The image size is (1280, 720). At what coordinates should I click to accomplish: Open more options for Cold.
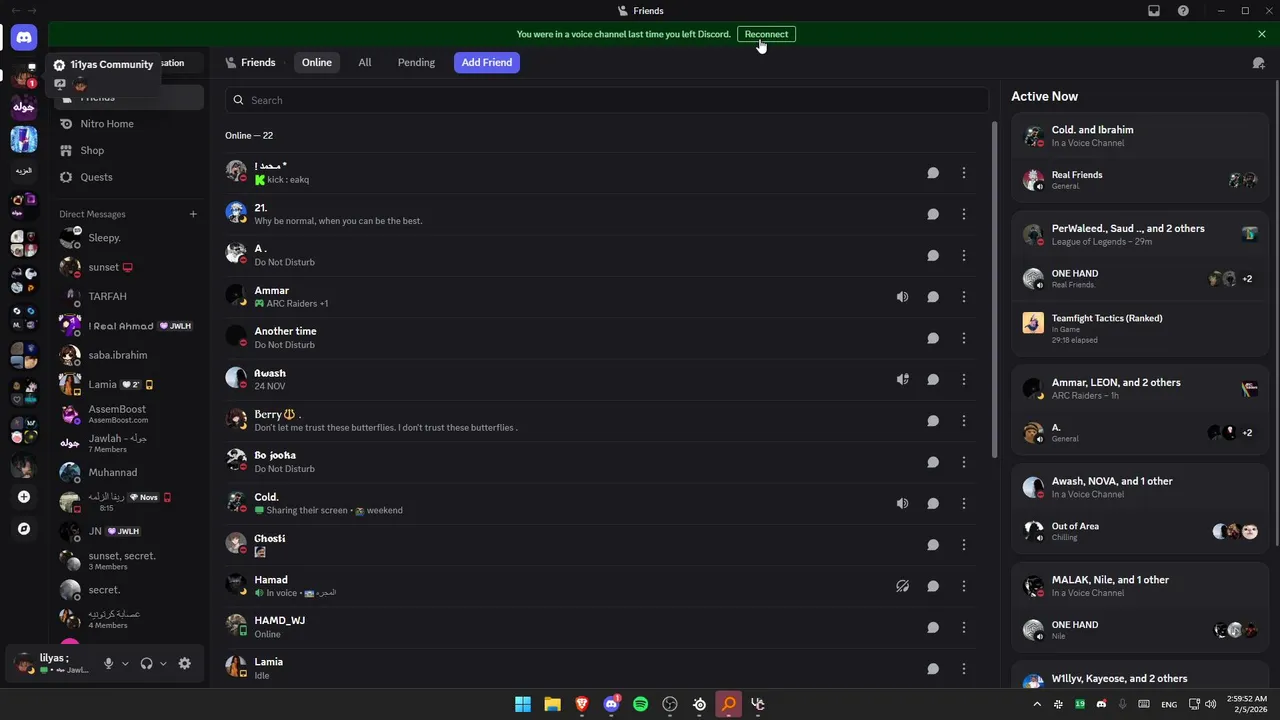[964, 503]
